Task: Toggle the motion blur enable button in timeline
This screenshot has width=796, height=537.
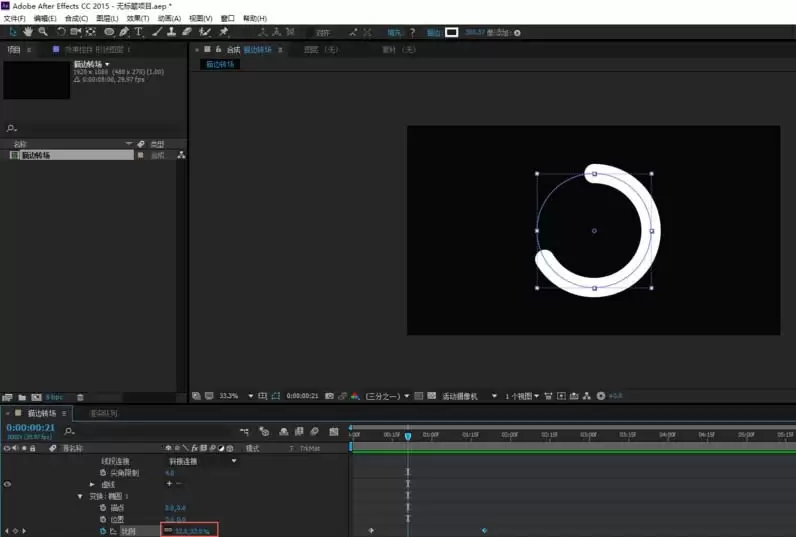Action: tap(314, 431)
